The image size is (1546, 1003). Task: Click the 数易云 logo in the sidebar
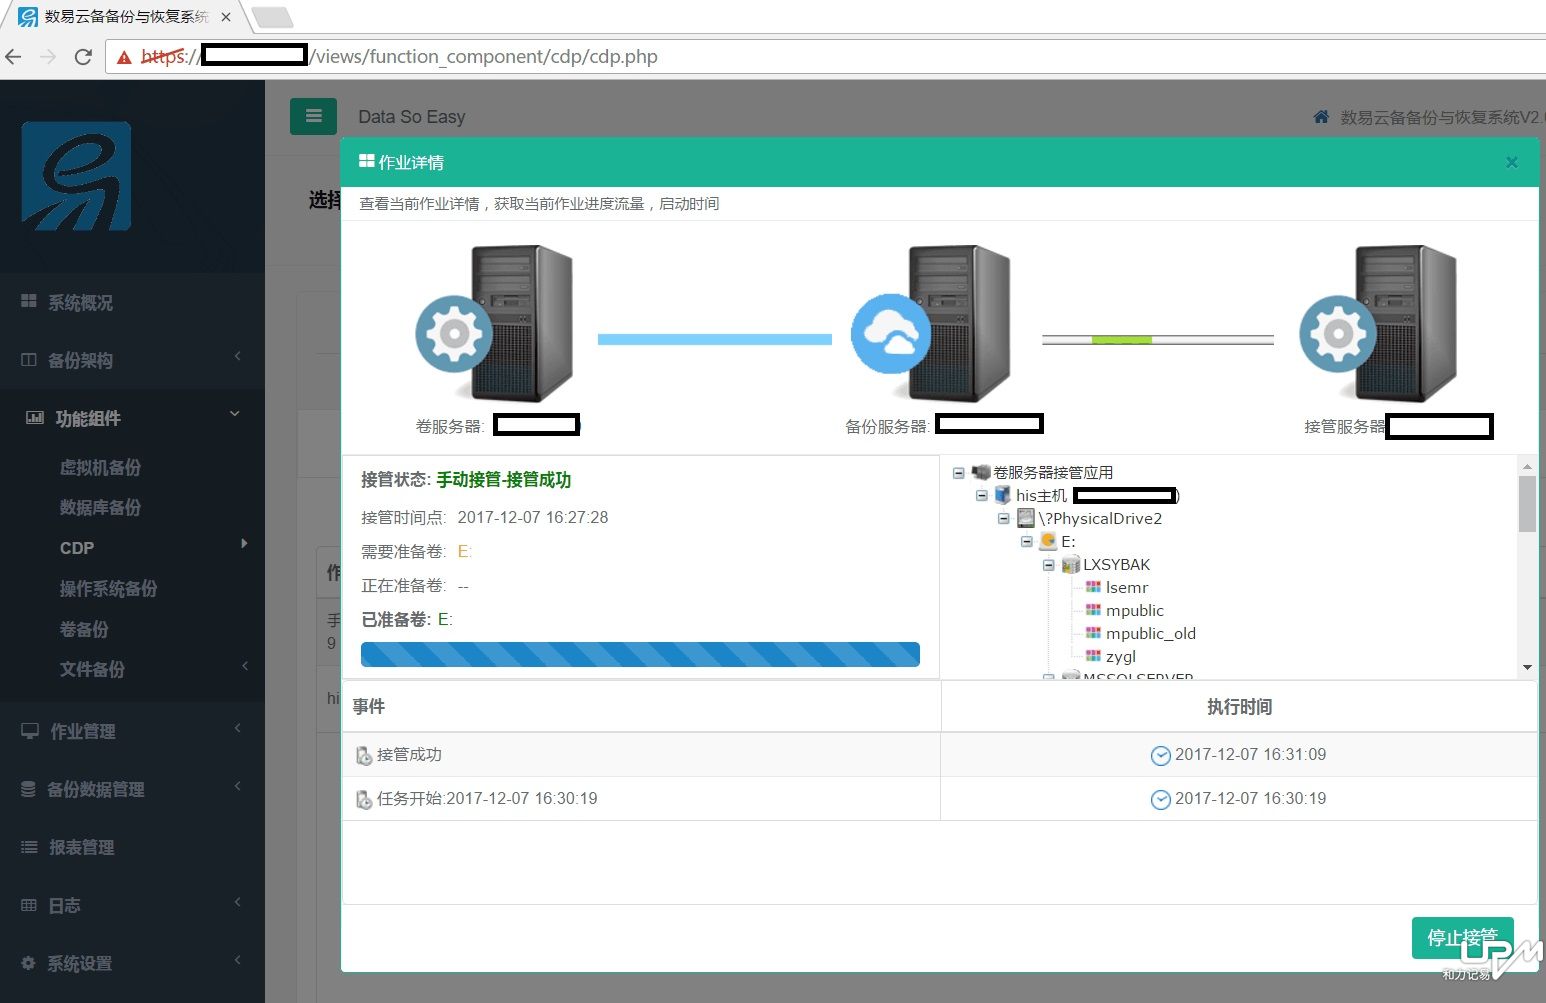tap(77, 177)
